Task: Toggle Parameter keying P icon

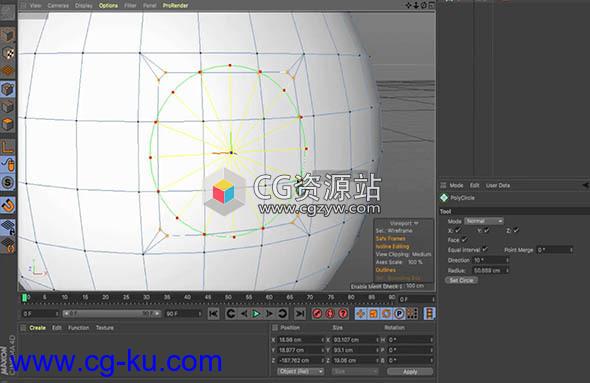Action: (399, 313)
